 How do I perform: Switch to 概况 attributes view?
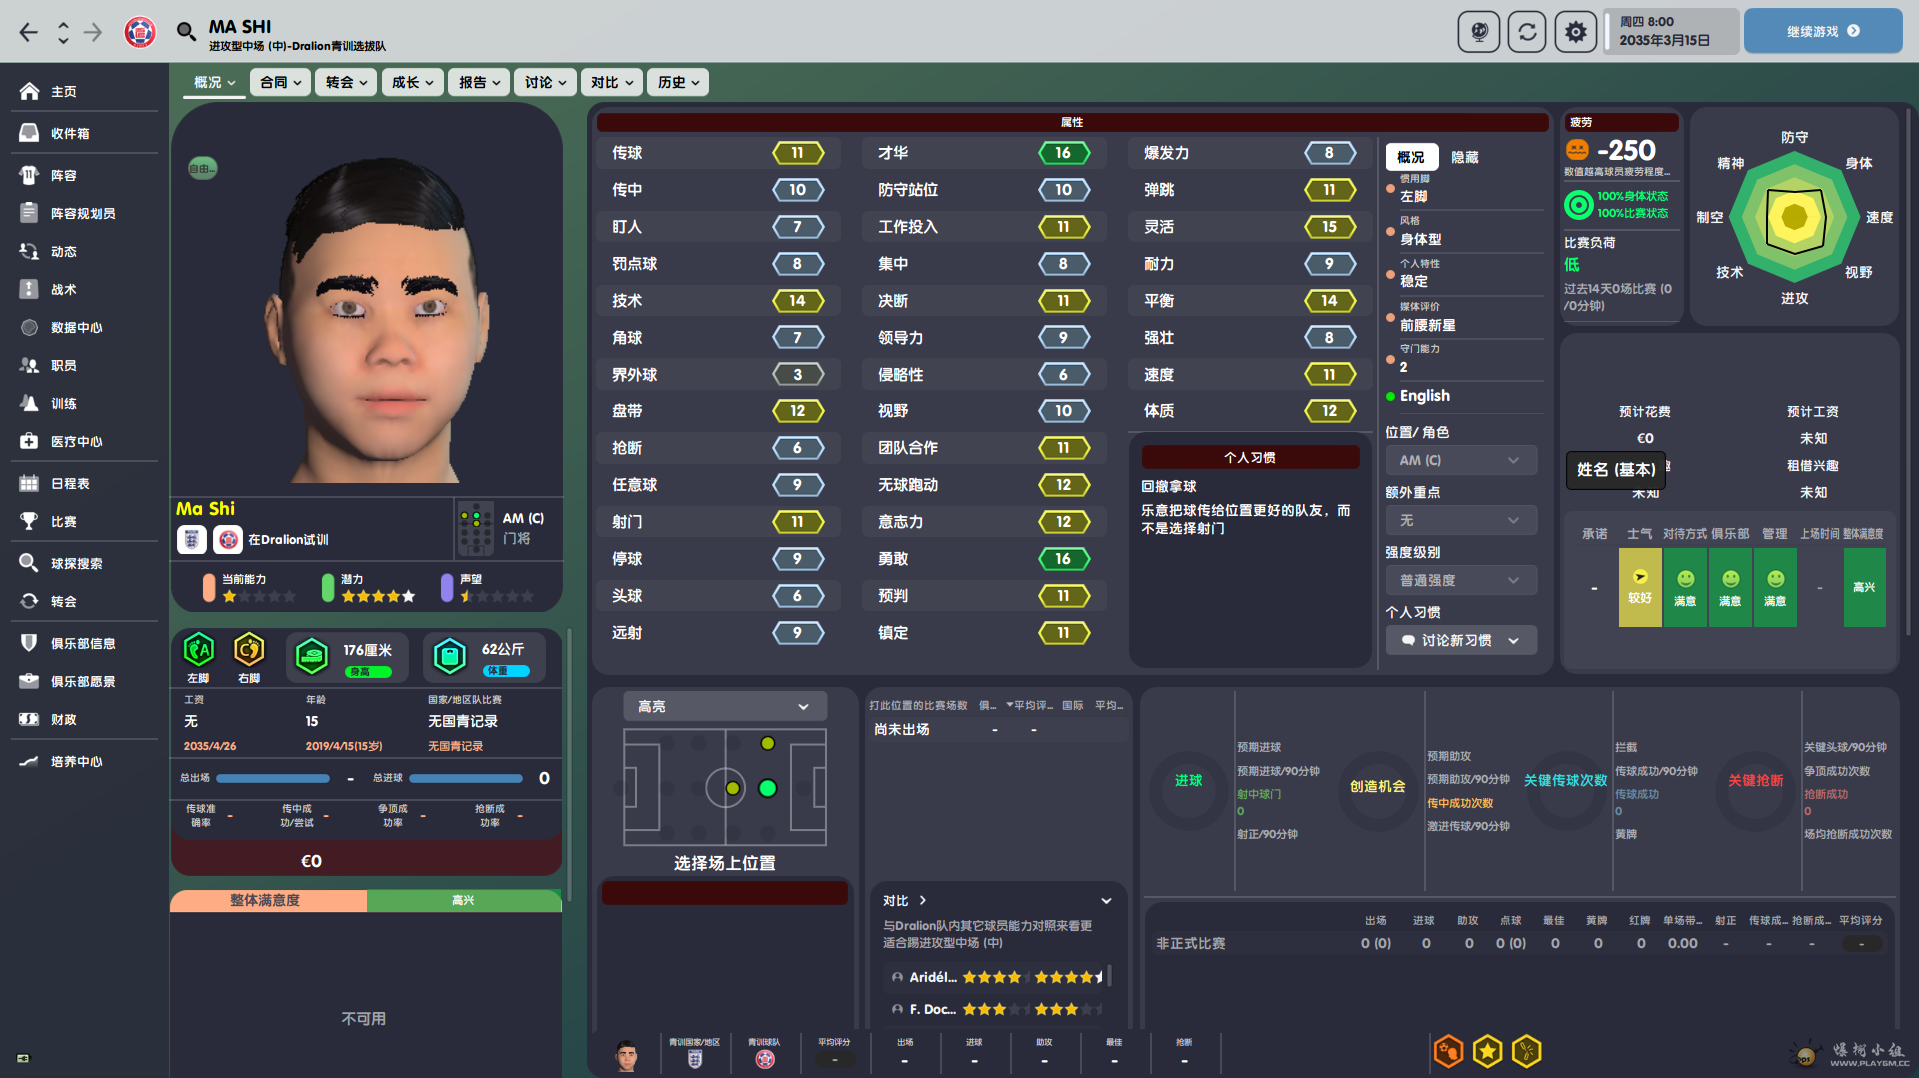[1411, 157]
